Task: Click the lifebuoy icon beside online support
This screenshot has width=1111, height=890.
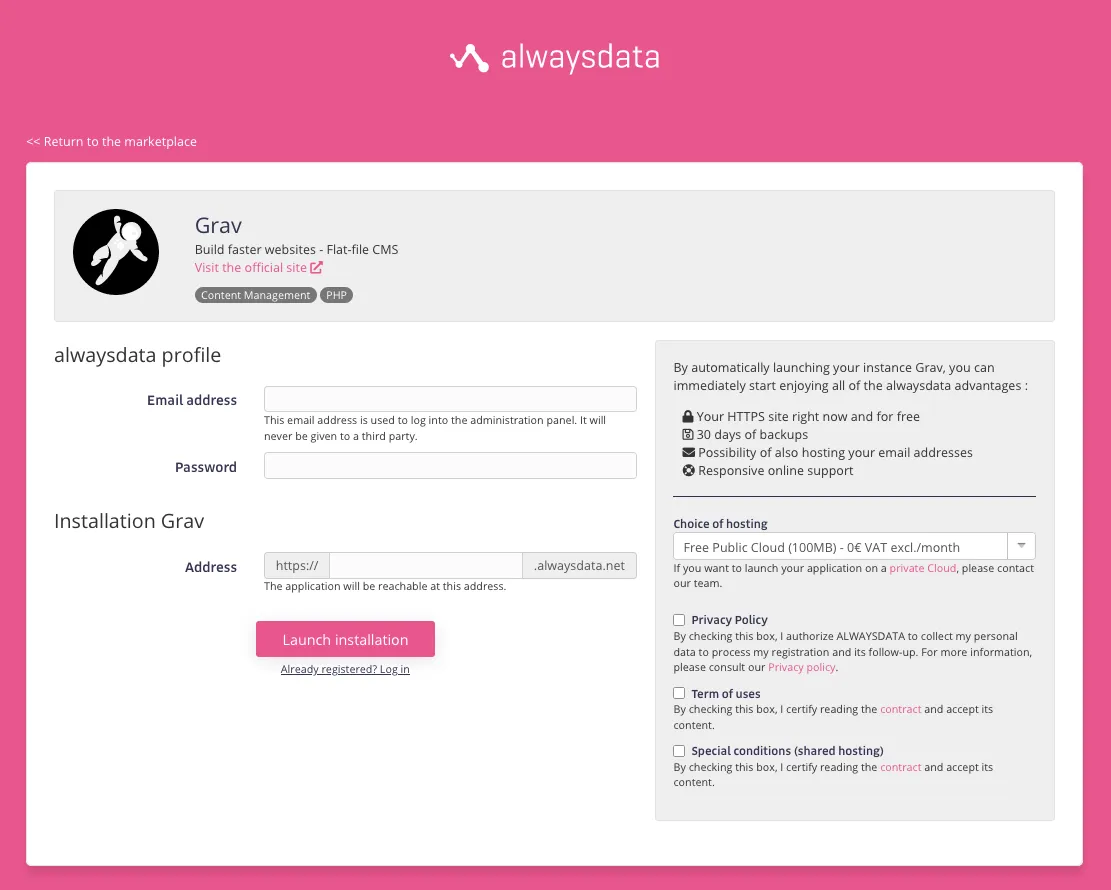Action: [x=688, y=470]
